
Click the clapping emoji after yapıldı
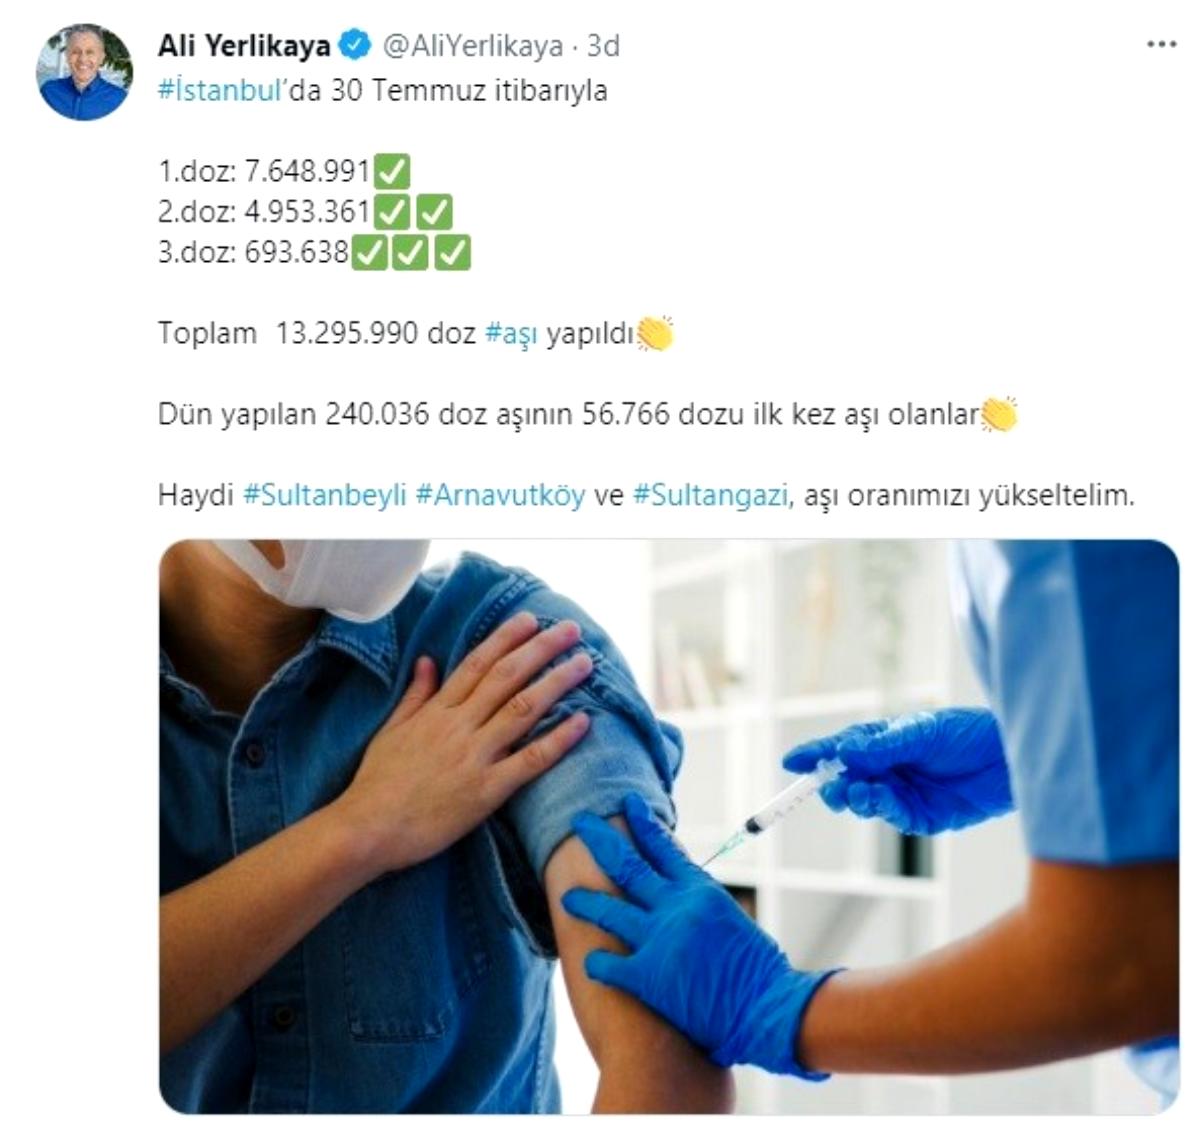(655, 333)
